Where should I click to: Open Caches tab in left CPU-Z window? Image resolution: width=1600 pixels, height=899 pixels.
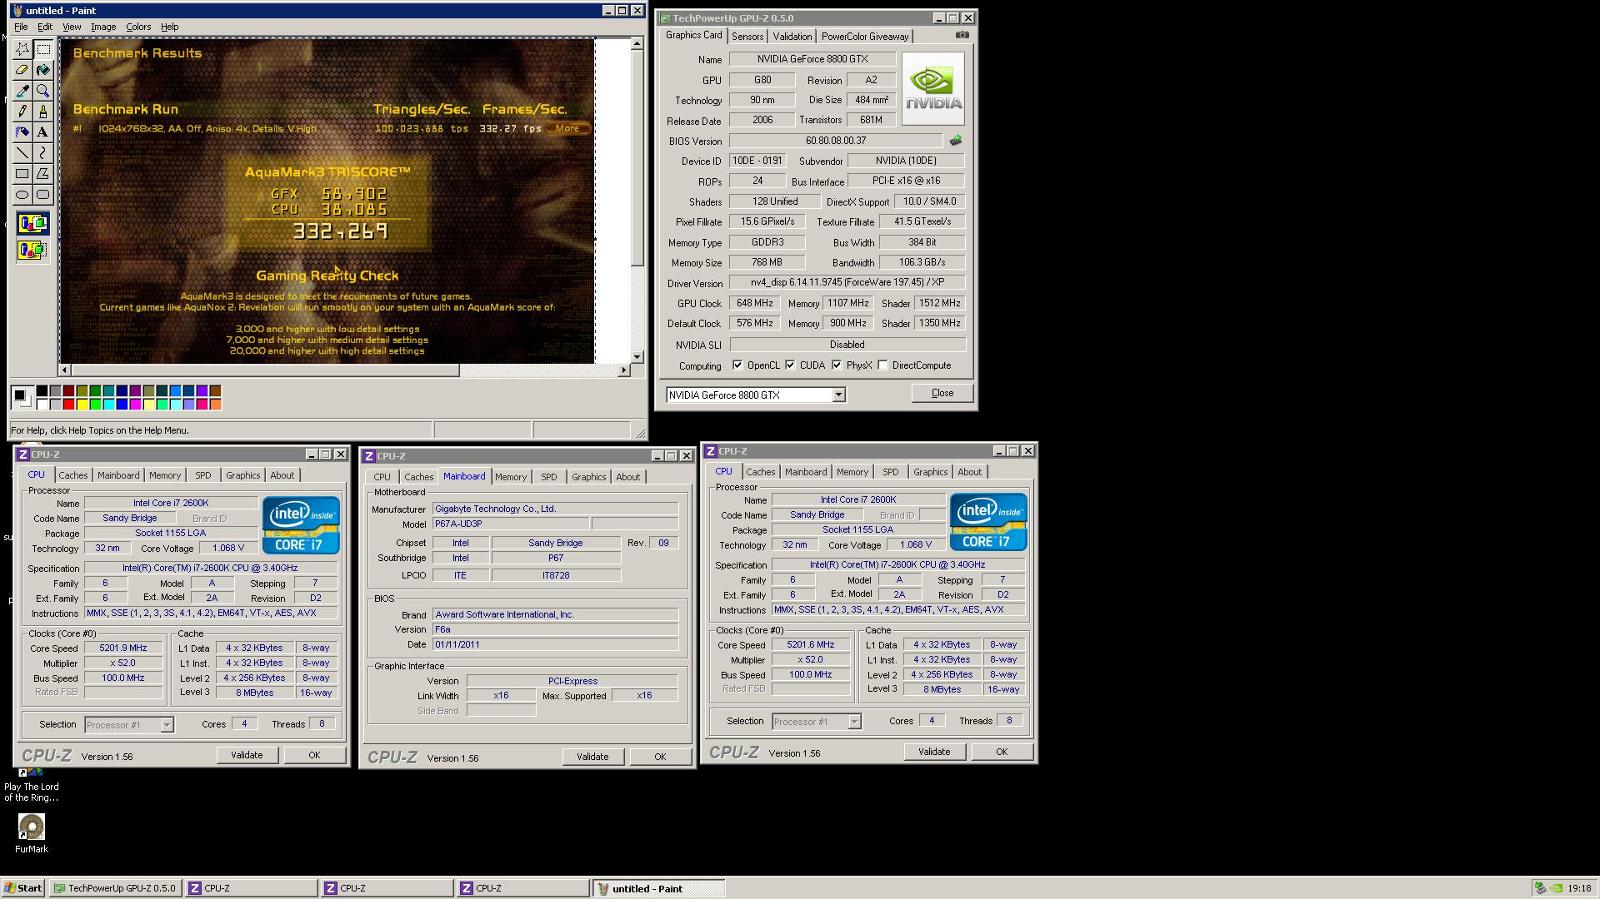(x=73, y=475)
